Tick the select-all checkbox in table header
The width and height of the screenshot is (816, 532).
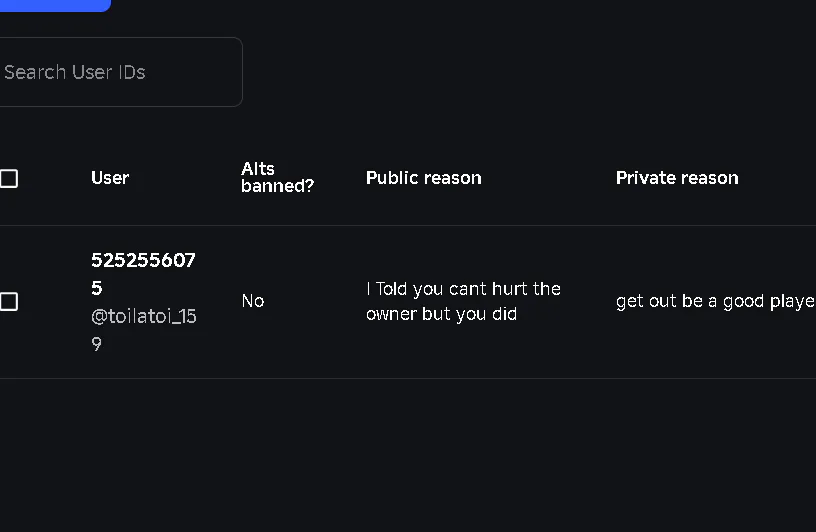(x=9, y=179)
